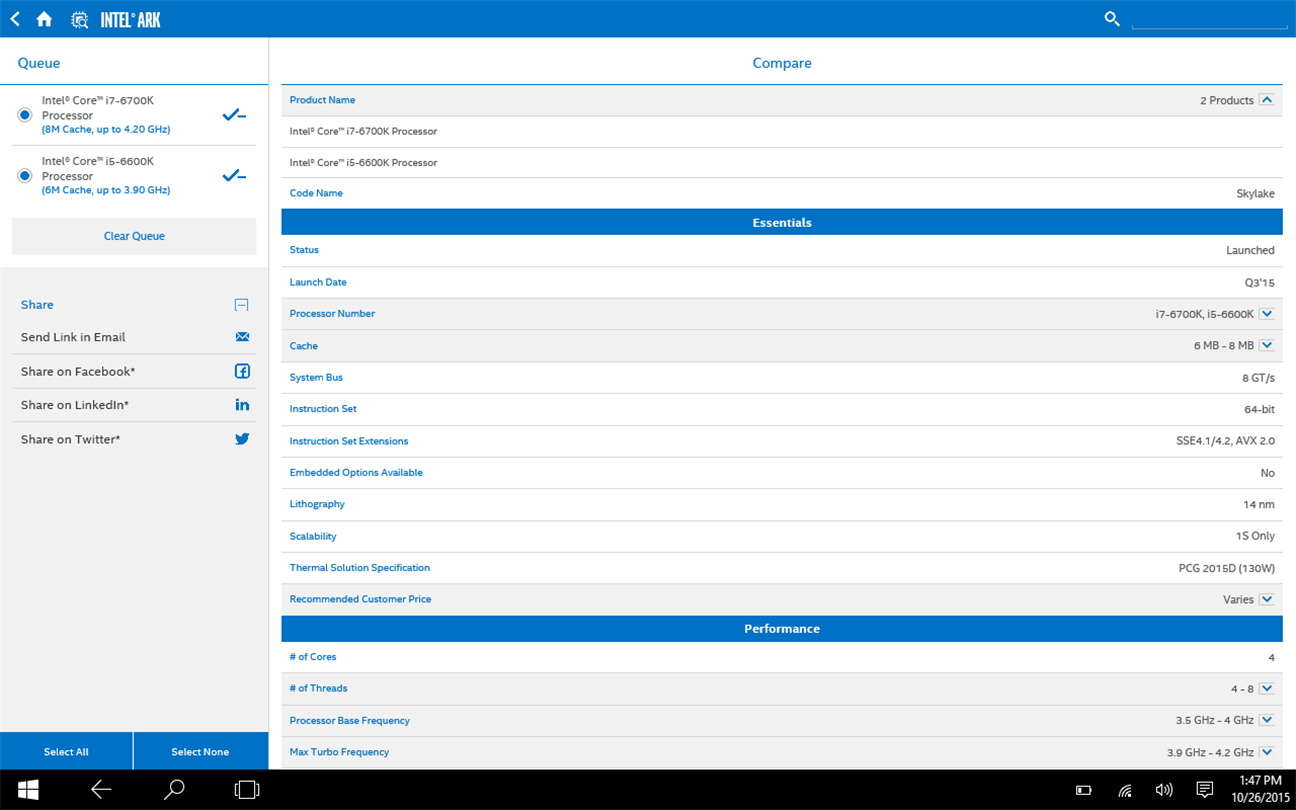
Task: Expand Processor Base Frequency dropdown
Action: coord(1266,720)
